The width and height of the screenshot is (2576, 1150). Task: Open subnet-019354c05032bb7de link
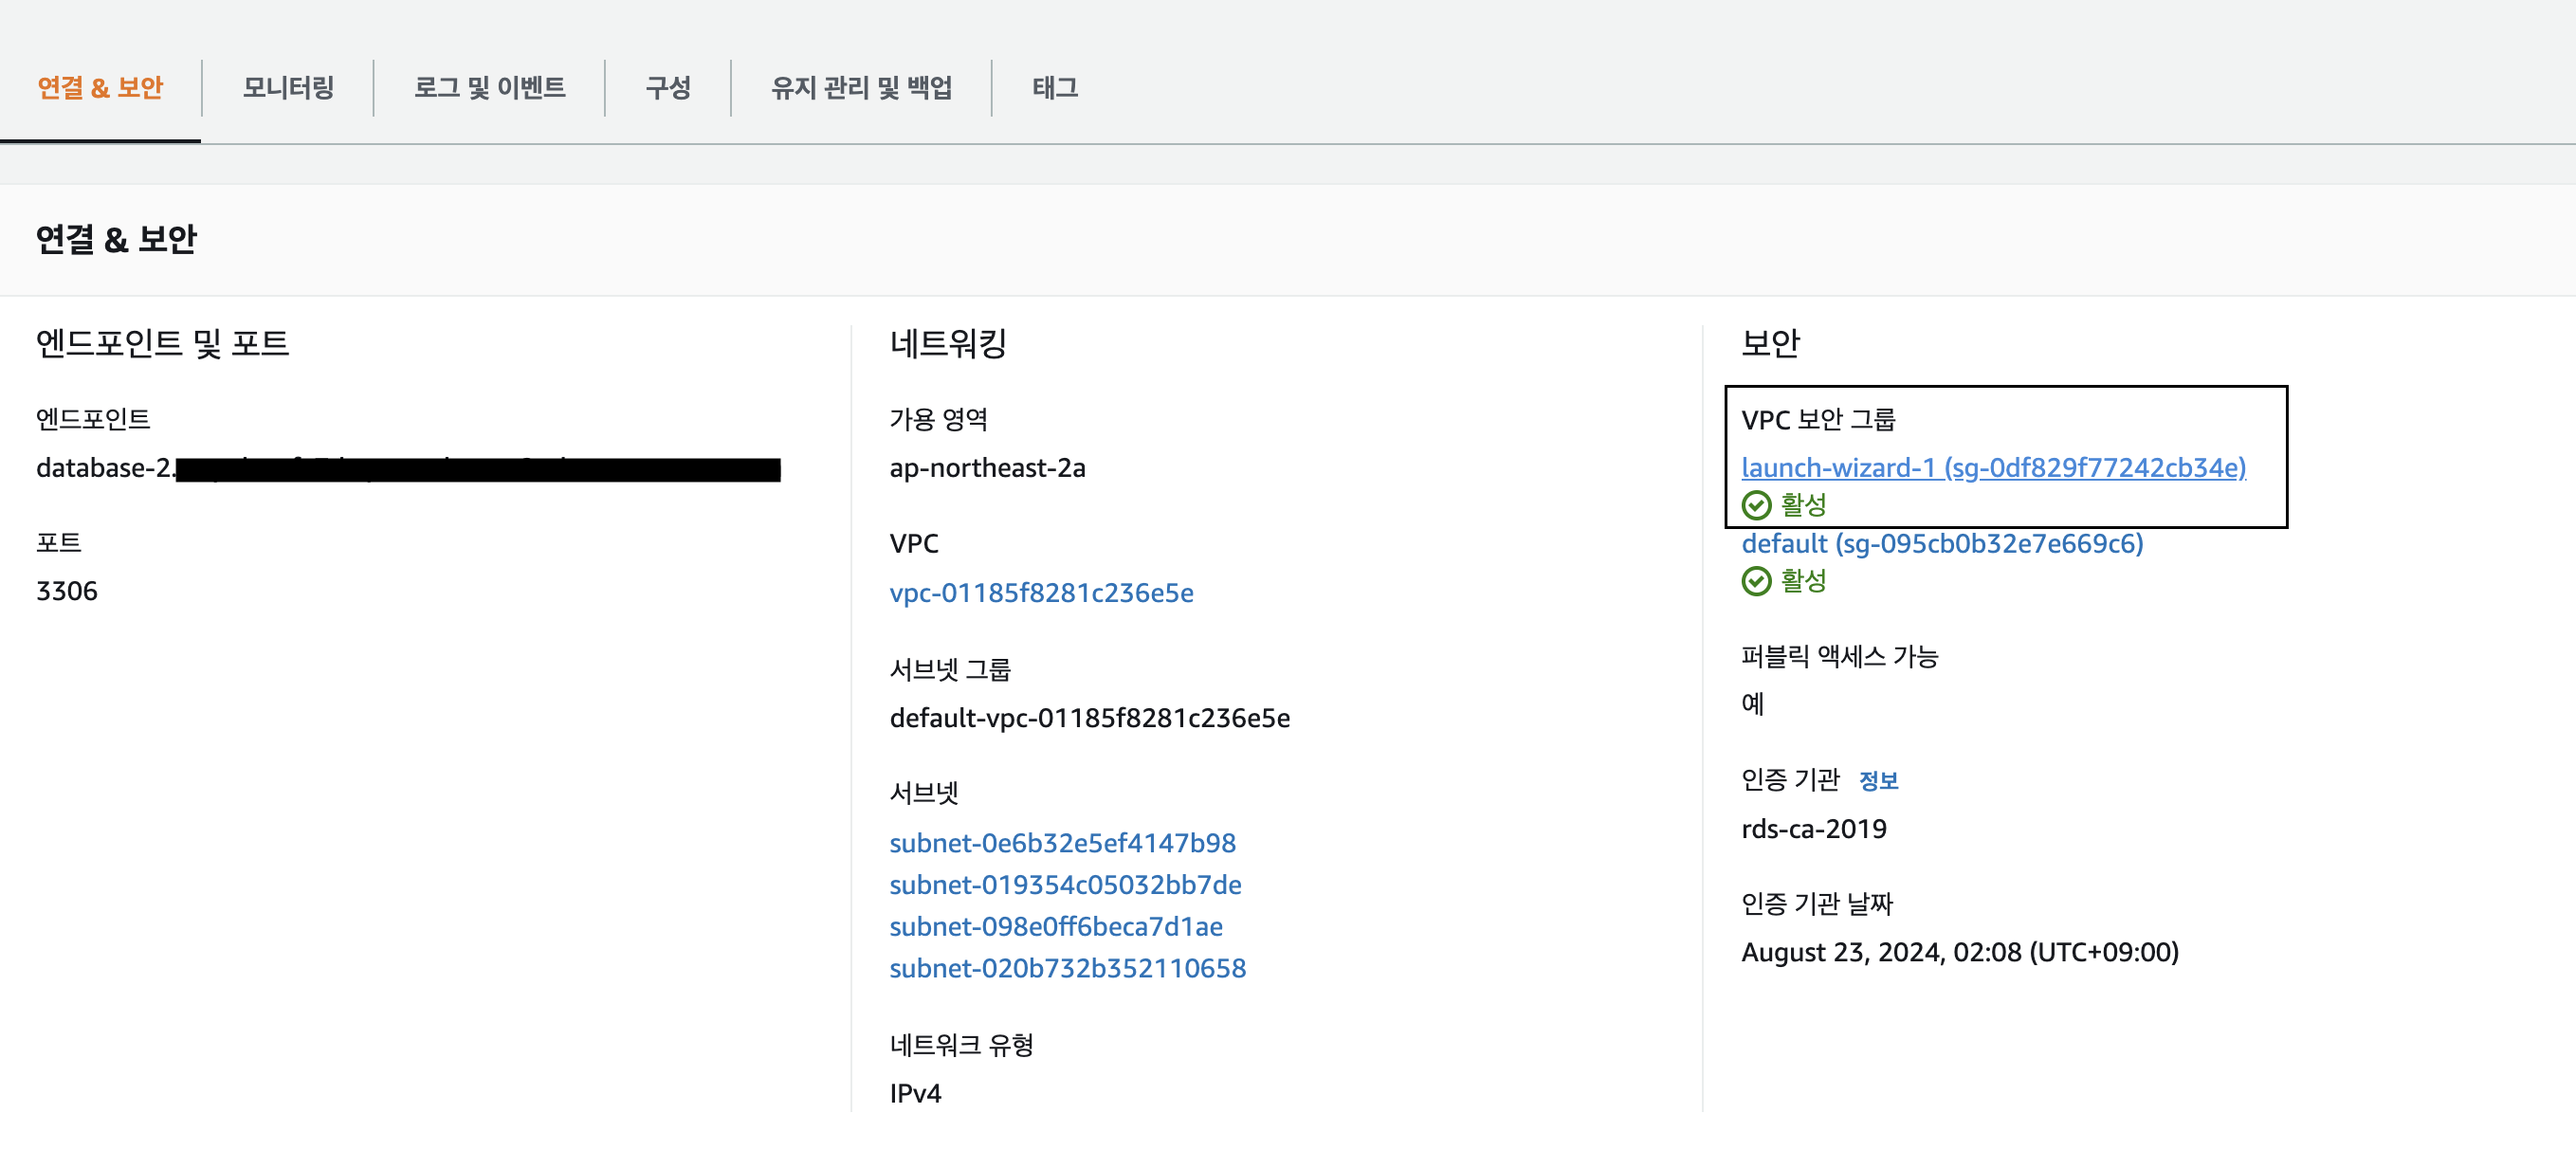[x=1065, y=885]
